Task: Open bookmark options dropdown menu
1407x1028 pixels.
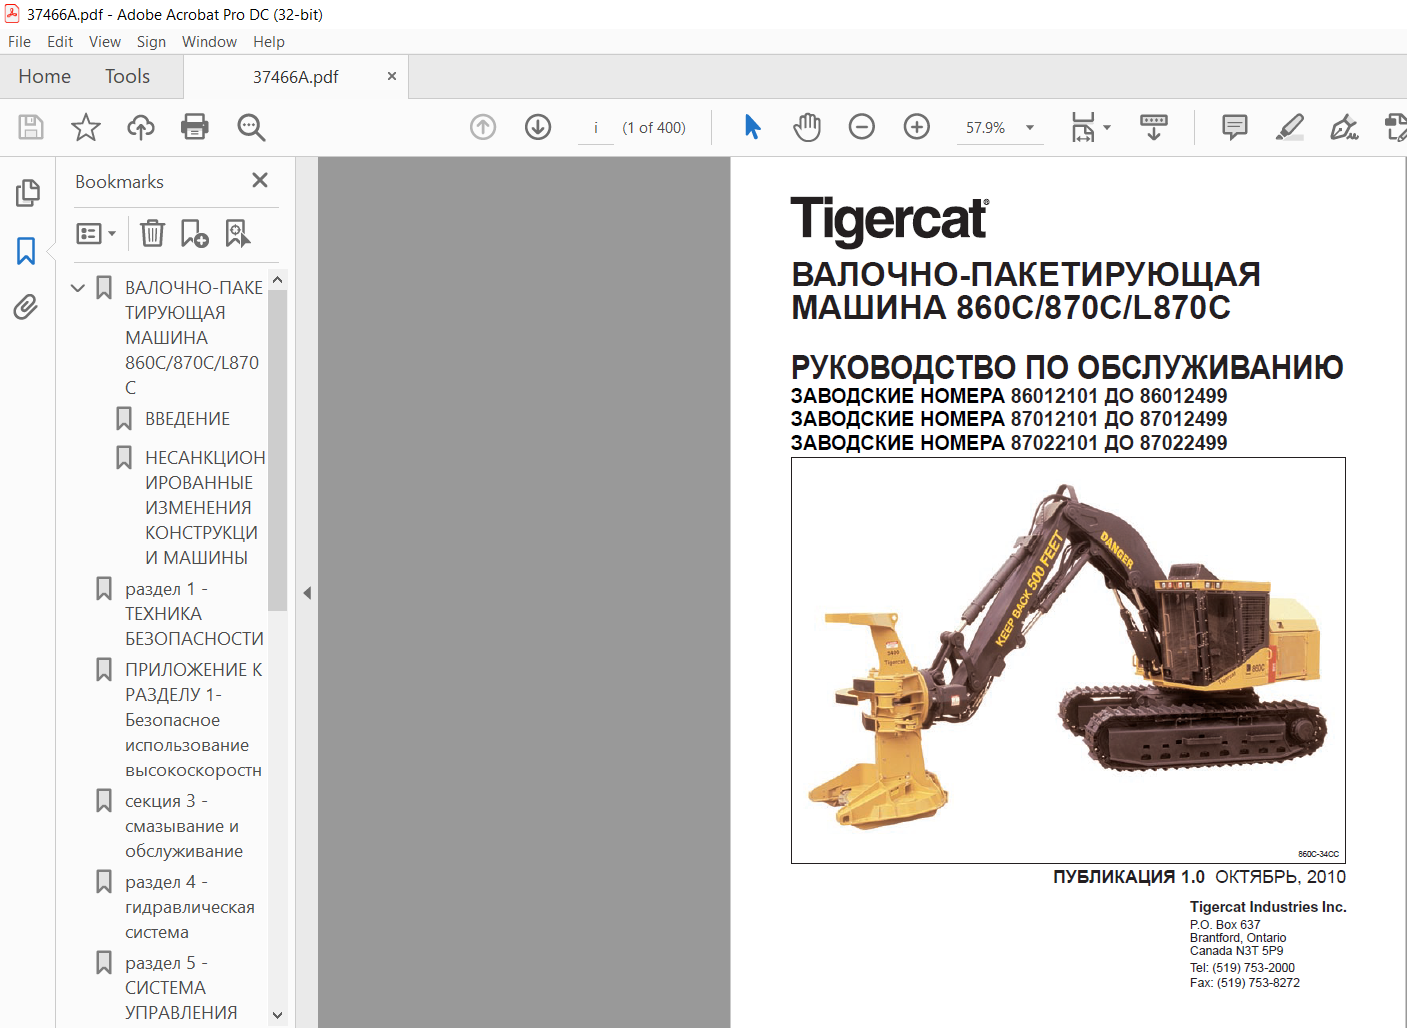Action: point(96,233)
